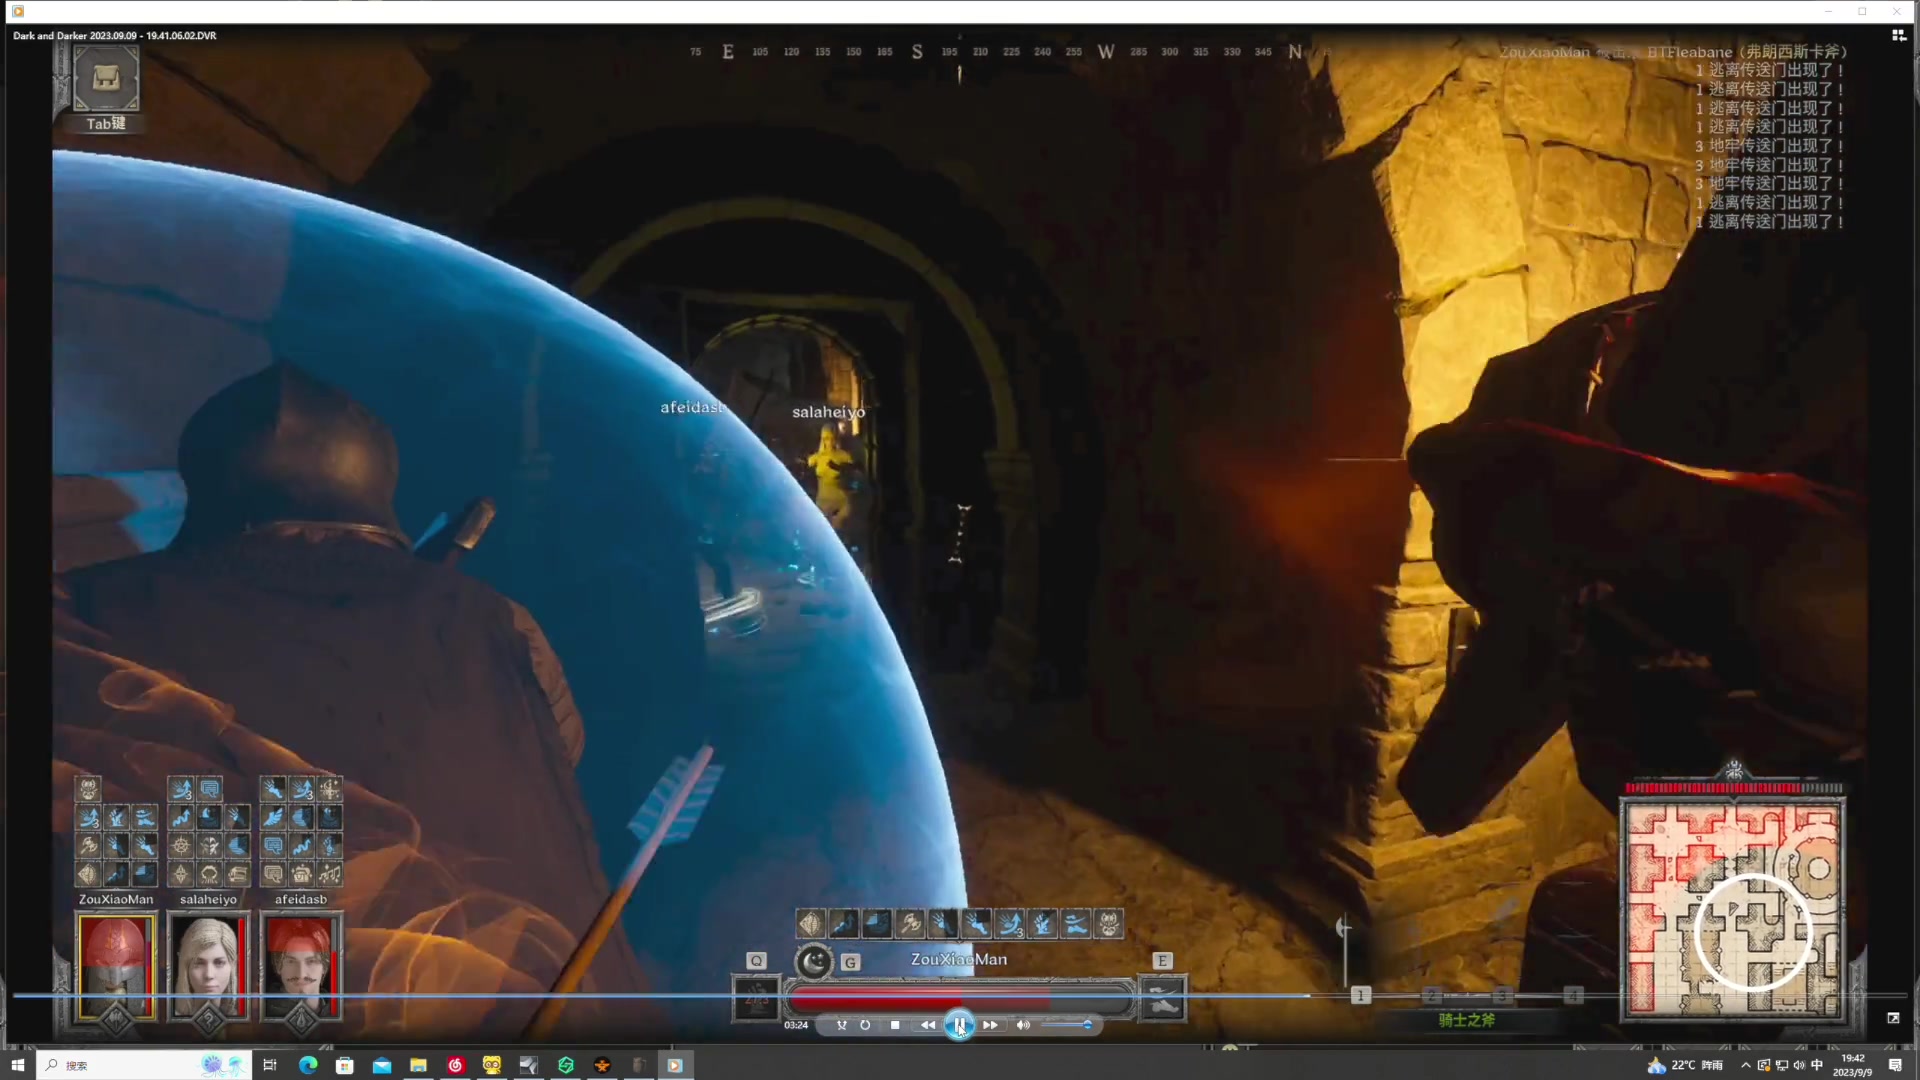1920x1080 pixels.
Task: Open the notification center
Action: tap(1895, 1065)
